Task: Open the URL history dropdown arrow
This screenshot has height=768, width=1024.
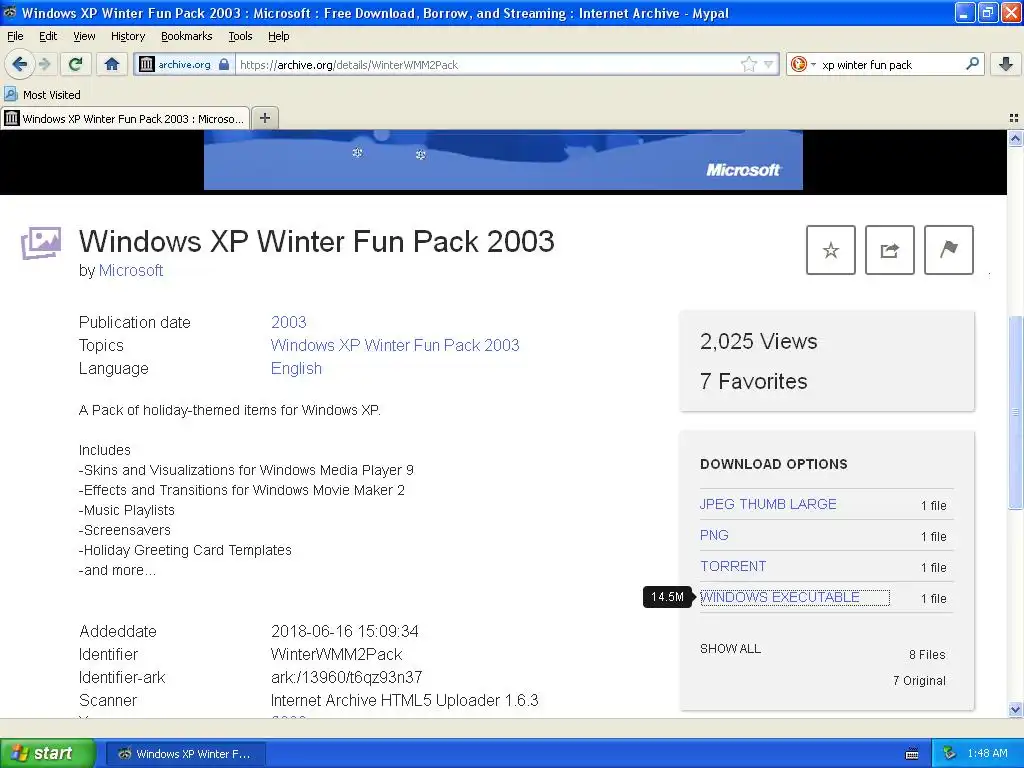Action: 769,64
